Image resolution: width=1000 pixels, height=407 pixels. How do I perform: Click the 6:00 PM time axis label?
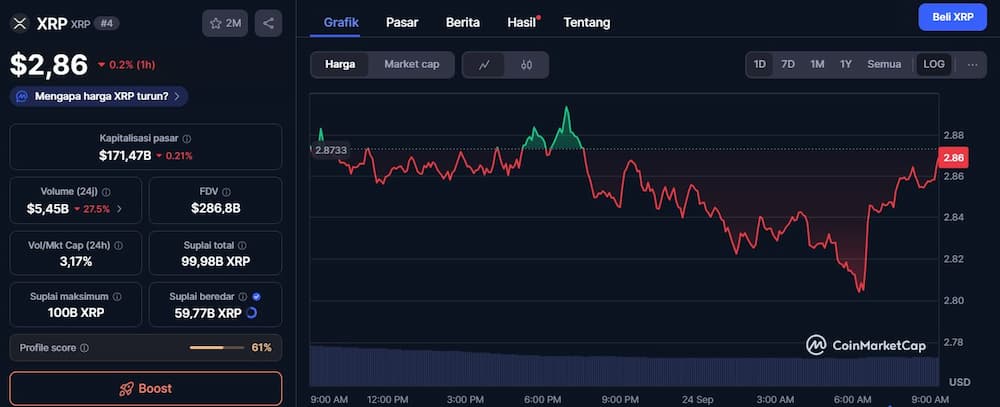tap(542, 399)
